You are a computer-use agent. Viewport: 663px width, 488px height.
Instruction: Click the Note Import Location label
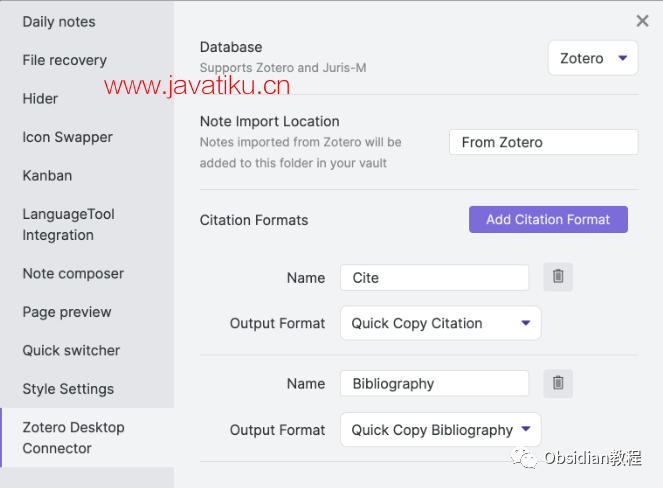pos(269,121)
